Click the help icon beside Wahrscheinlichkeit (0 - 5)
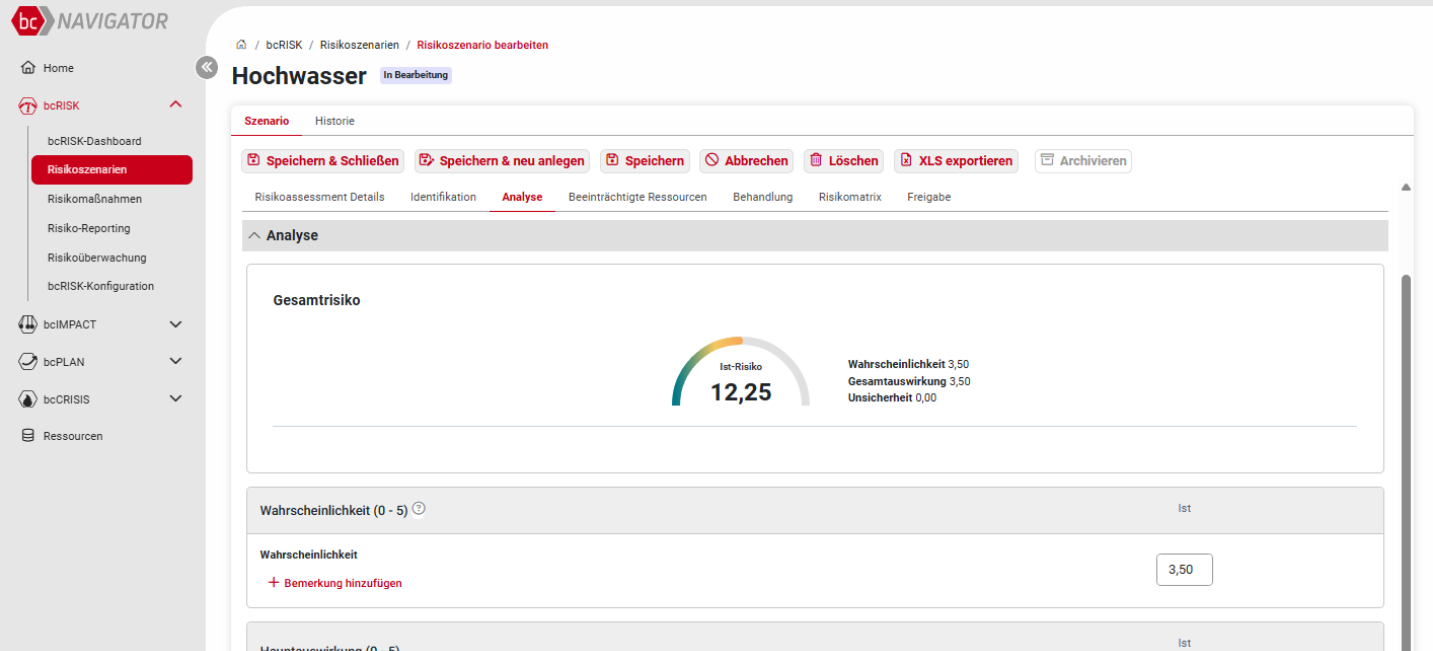This screenshot has width=1433, height=651. [x=418, y=509]
